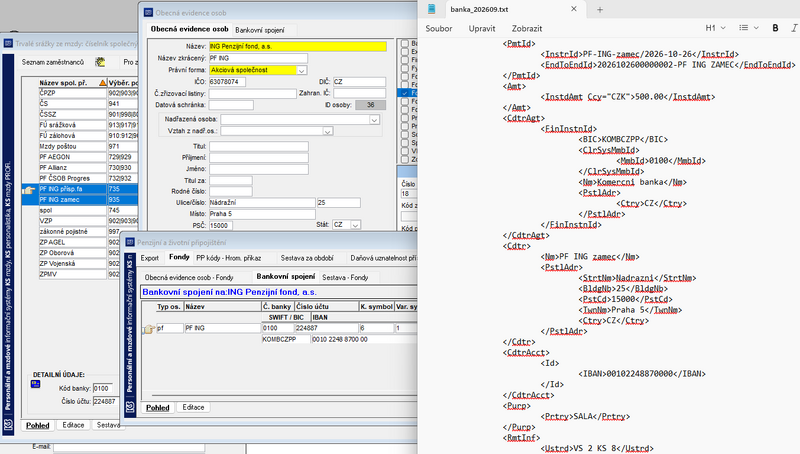
Task: Click the Název zkrácený field containing PF ING
Action: pos(258,58)
